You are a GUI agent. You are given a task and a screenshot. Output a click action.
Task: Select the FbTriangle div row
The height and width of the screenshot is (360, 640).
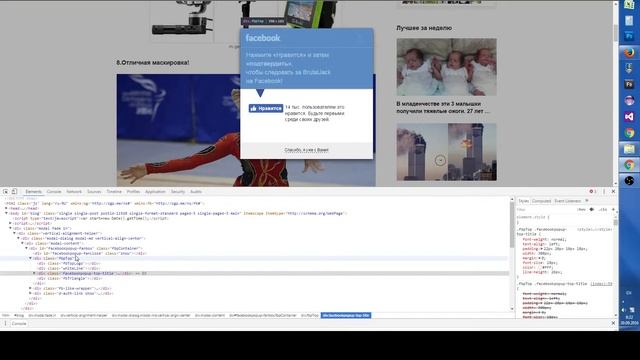(70, 278)
